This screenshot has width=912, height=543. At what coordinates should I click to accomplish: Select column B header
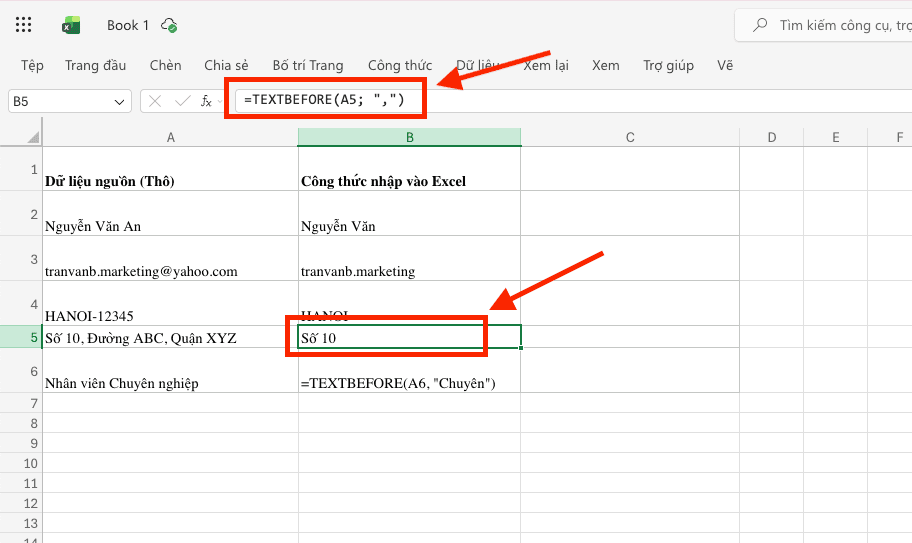point(409,137)
